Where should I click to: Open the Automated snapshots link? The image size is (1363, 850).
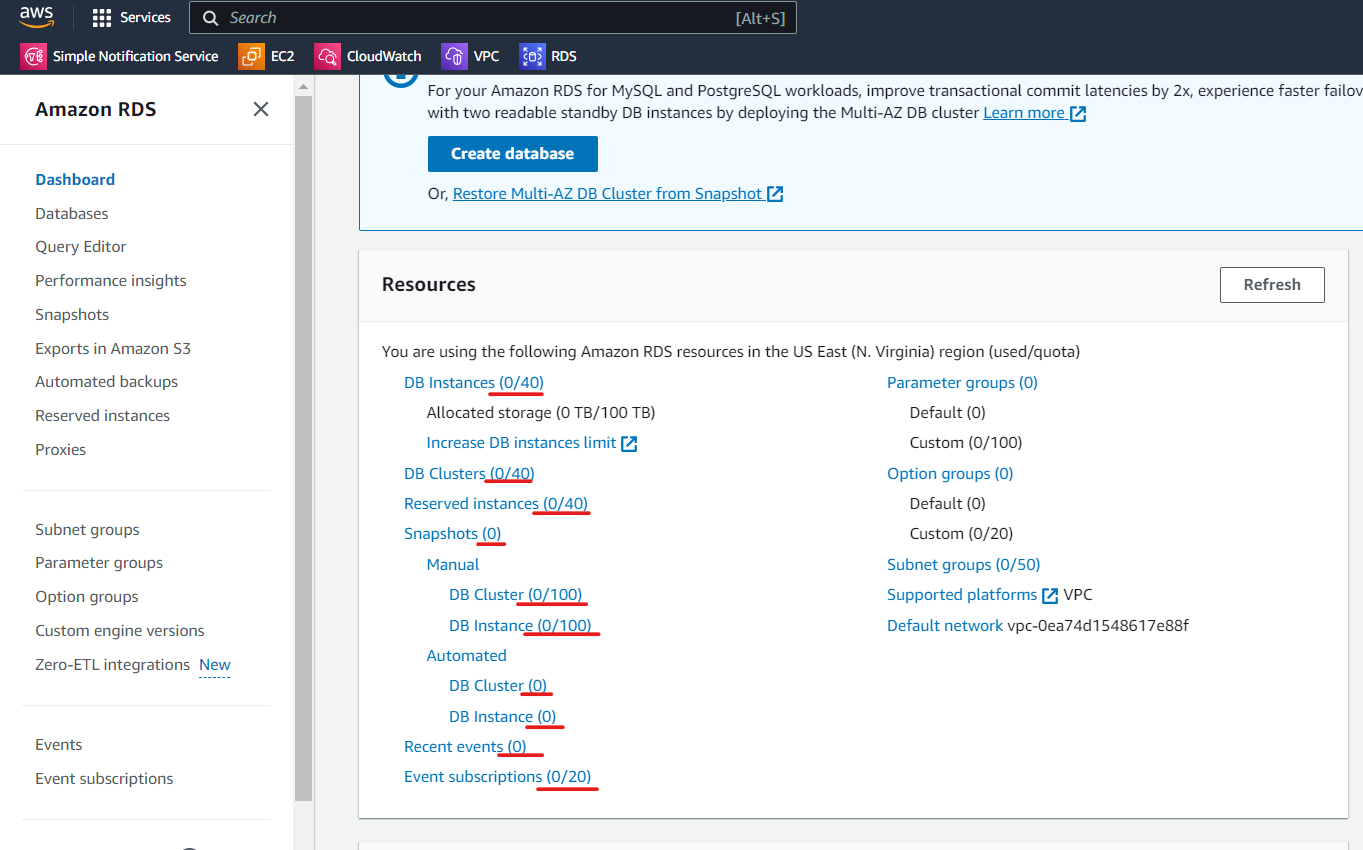466,656
